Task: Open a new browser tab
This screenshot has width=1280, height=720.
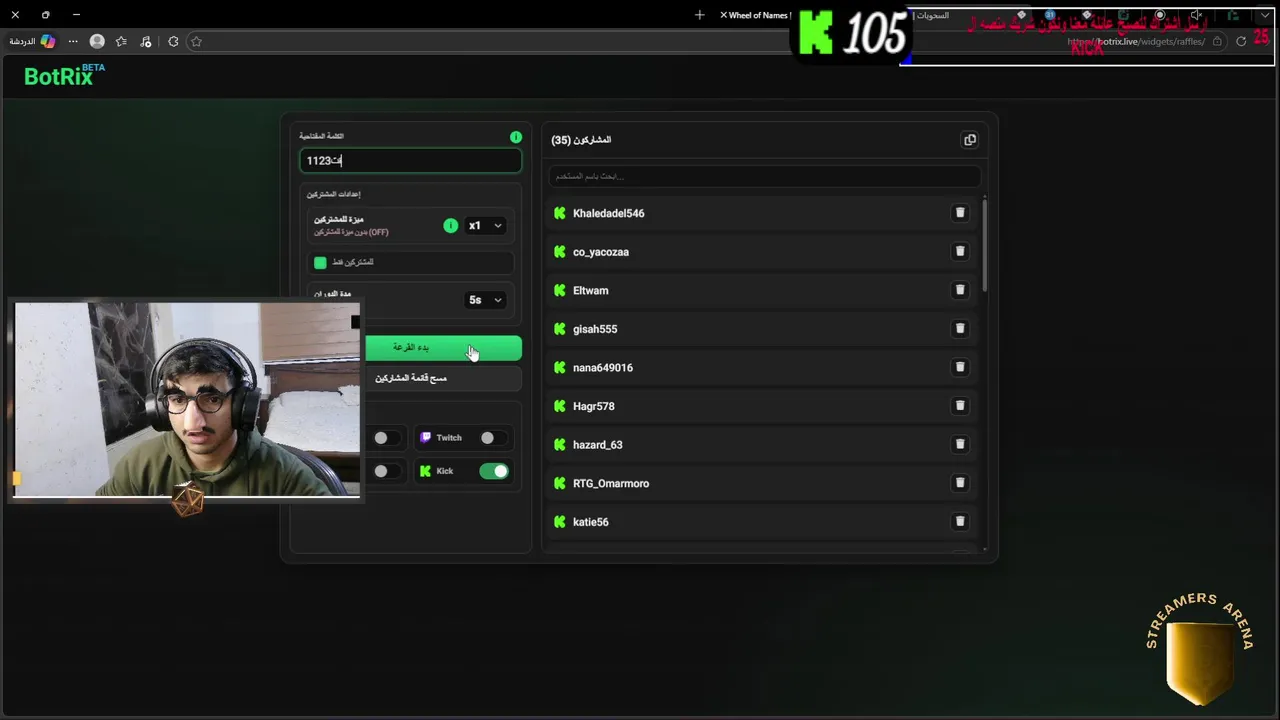Action: pos(699,15)
